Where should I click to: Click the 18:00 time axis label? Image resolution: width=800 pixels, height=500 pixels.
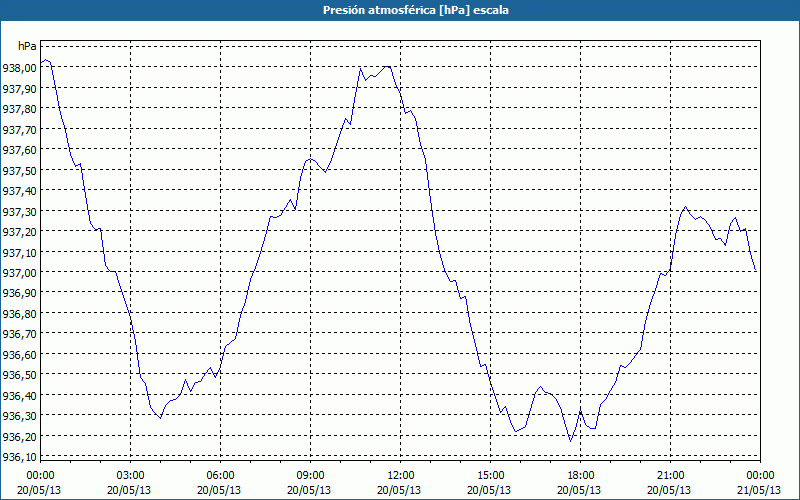pyautogui.click(x=581, y=476)
